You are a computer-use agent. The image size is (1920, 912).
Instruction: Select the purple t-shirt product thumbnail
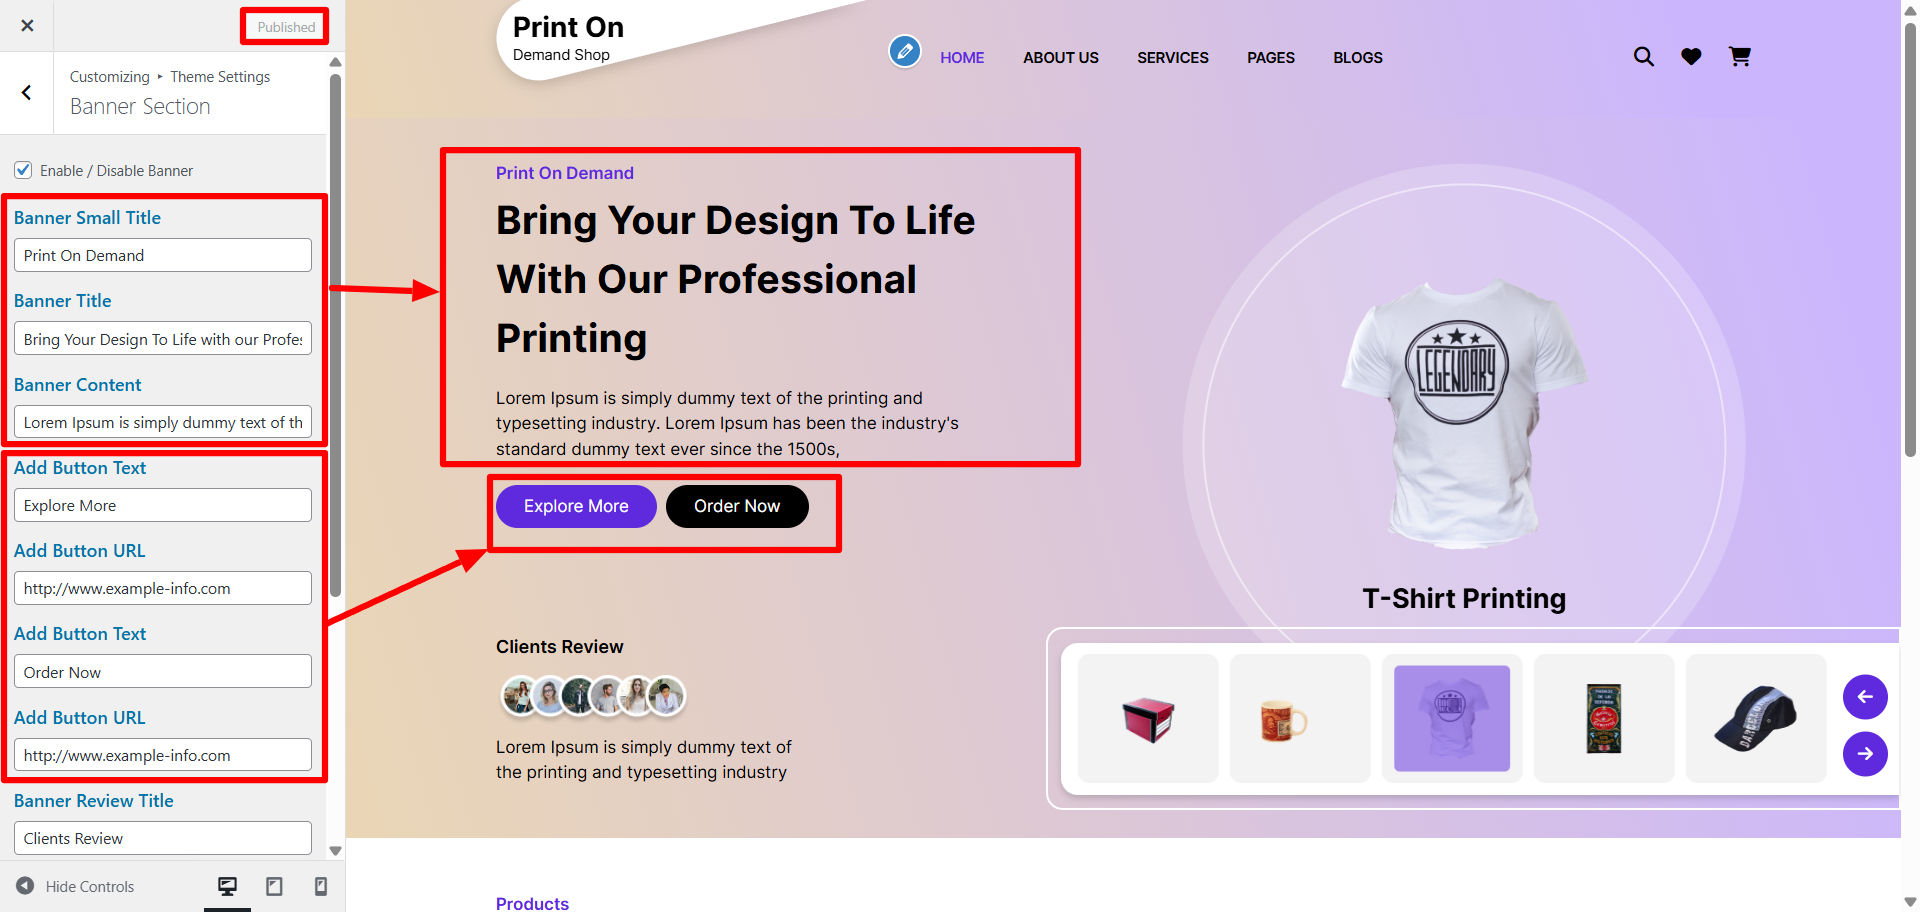point(1452,718)
